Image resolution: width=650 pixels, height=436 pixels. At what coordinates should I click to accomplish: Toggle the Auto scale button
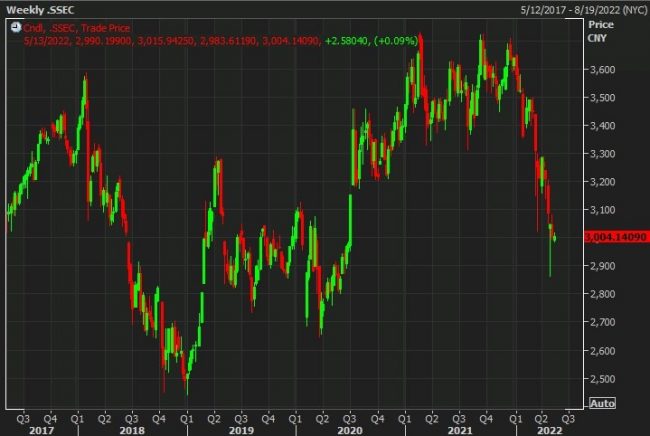point(602,403)
